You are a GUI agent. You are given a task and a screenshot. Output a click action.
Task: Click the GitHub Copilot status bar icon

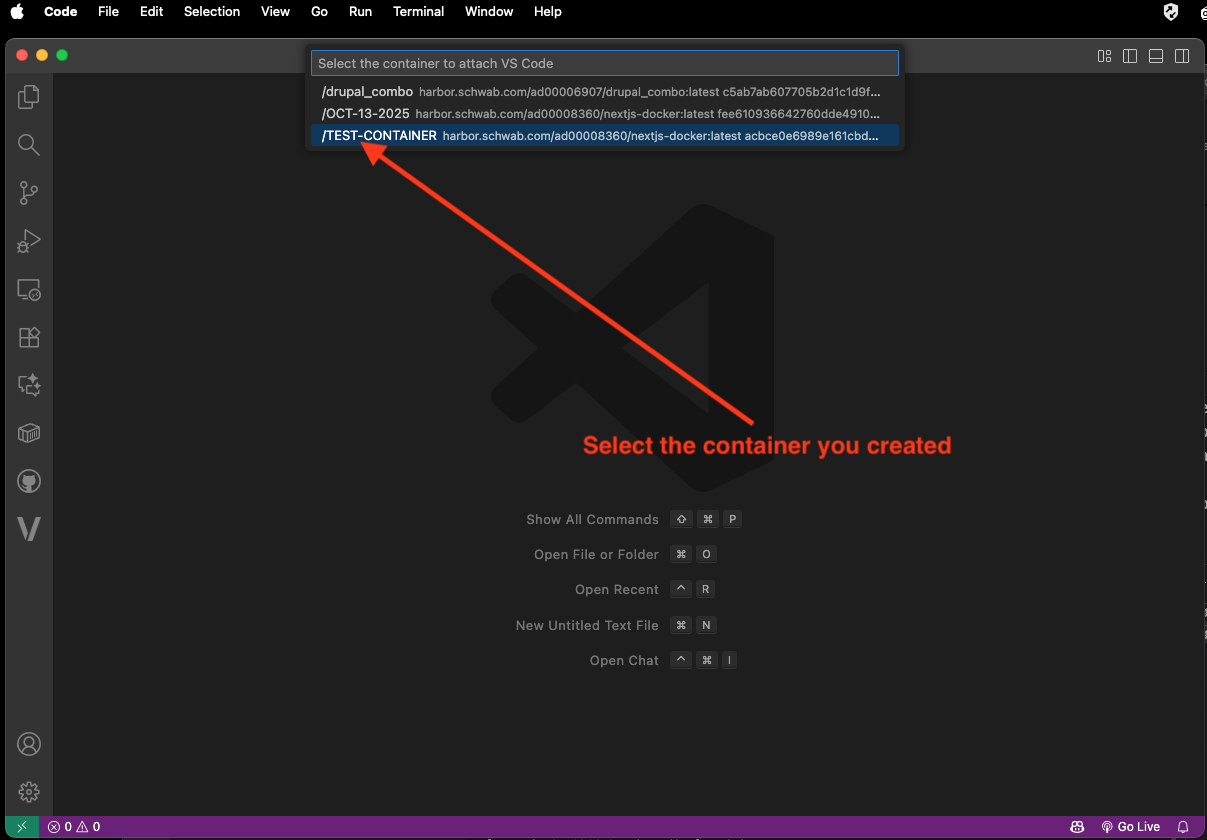tap(1077, 827)
